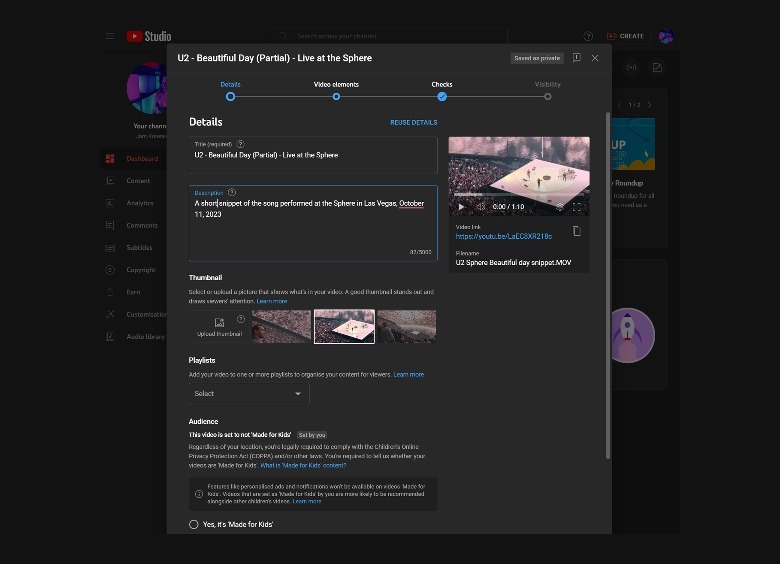This screenshot has width=780, height=564.
Task: Open the playlist Select dropdown
Action: [x=249, y=393]
